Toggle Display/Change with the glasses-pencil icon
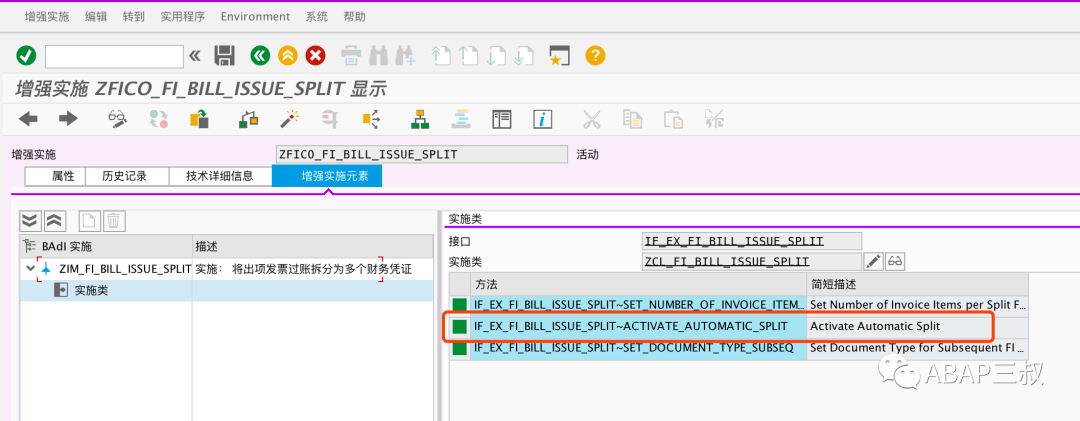This screenshot has height=421, width=1080. [118, 119]
